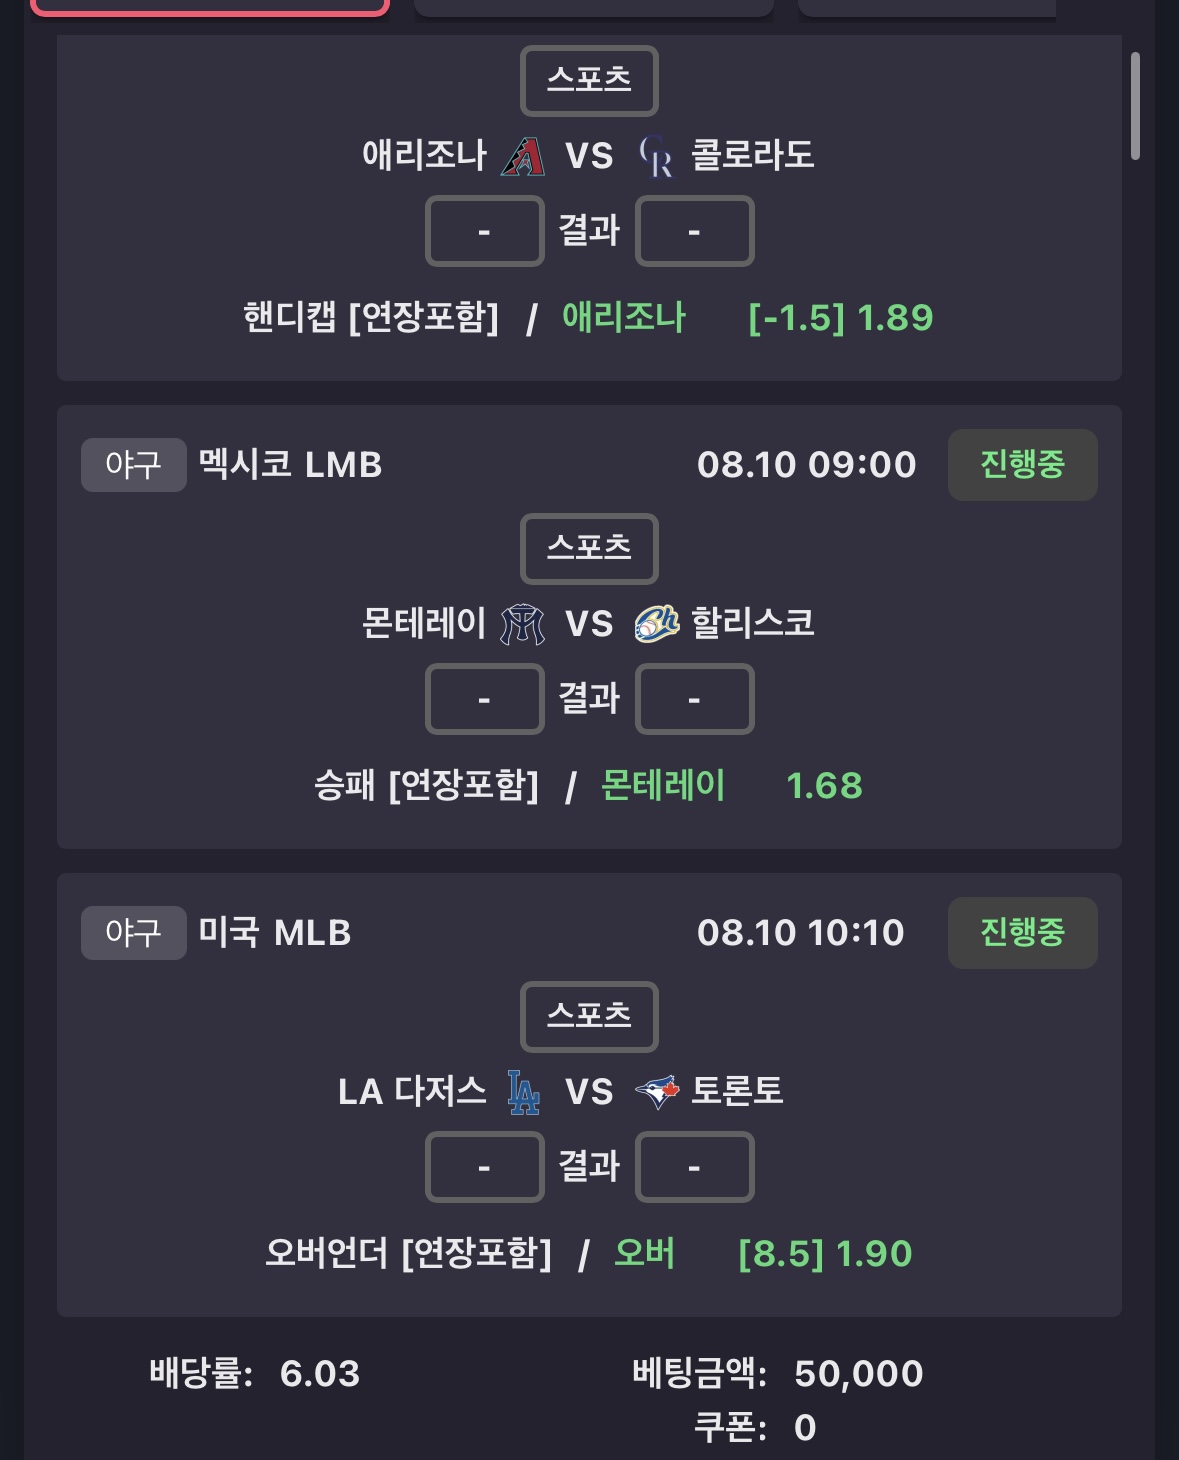Screen dimensions: 1179x1460
Task: Click the 진행중 status badge for 미국 MLB
Action: (x=1022, y=933)
